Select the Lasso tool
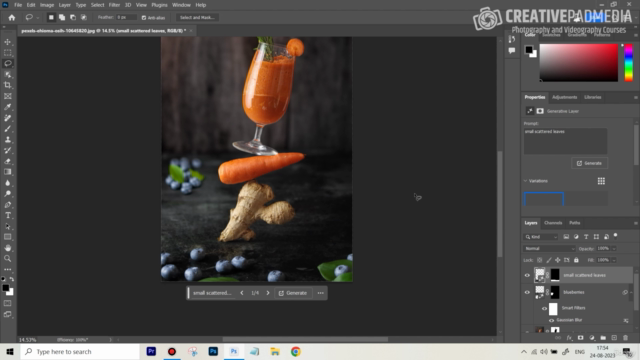The width and height of the screenshot is (640, 360). click(x=7, y=64)
